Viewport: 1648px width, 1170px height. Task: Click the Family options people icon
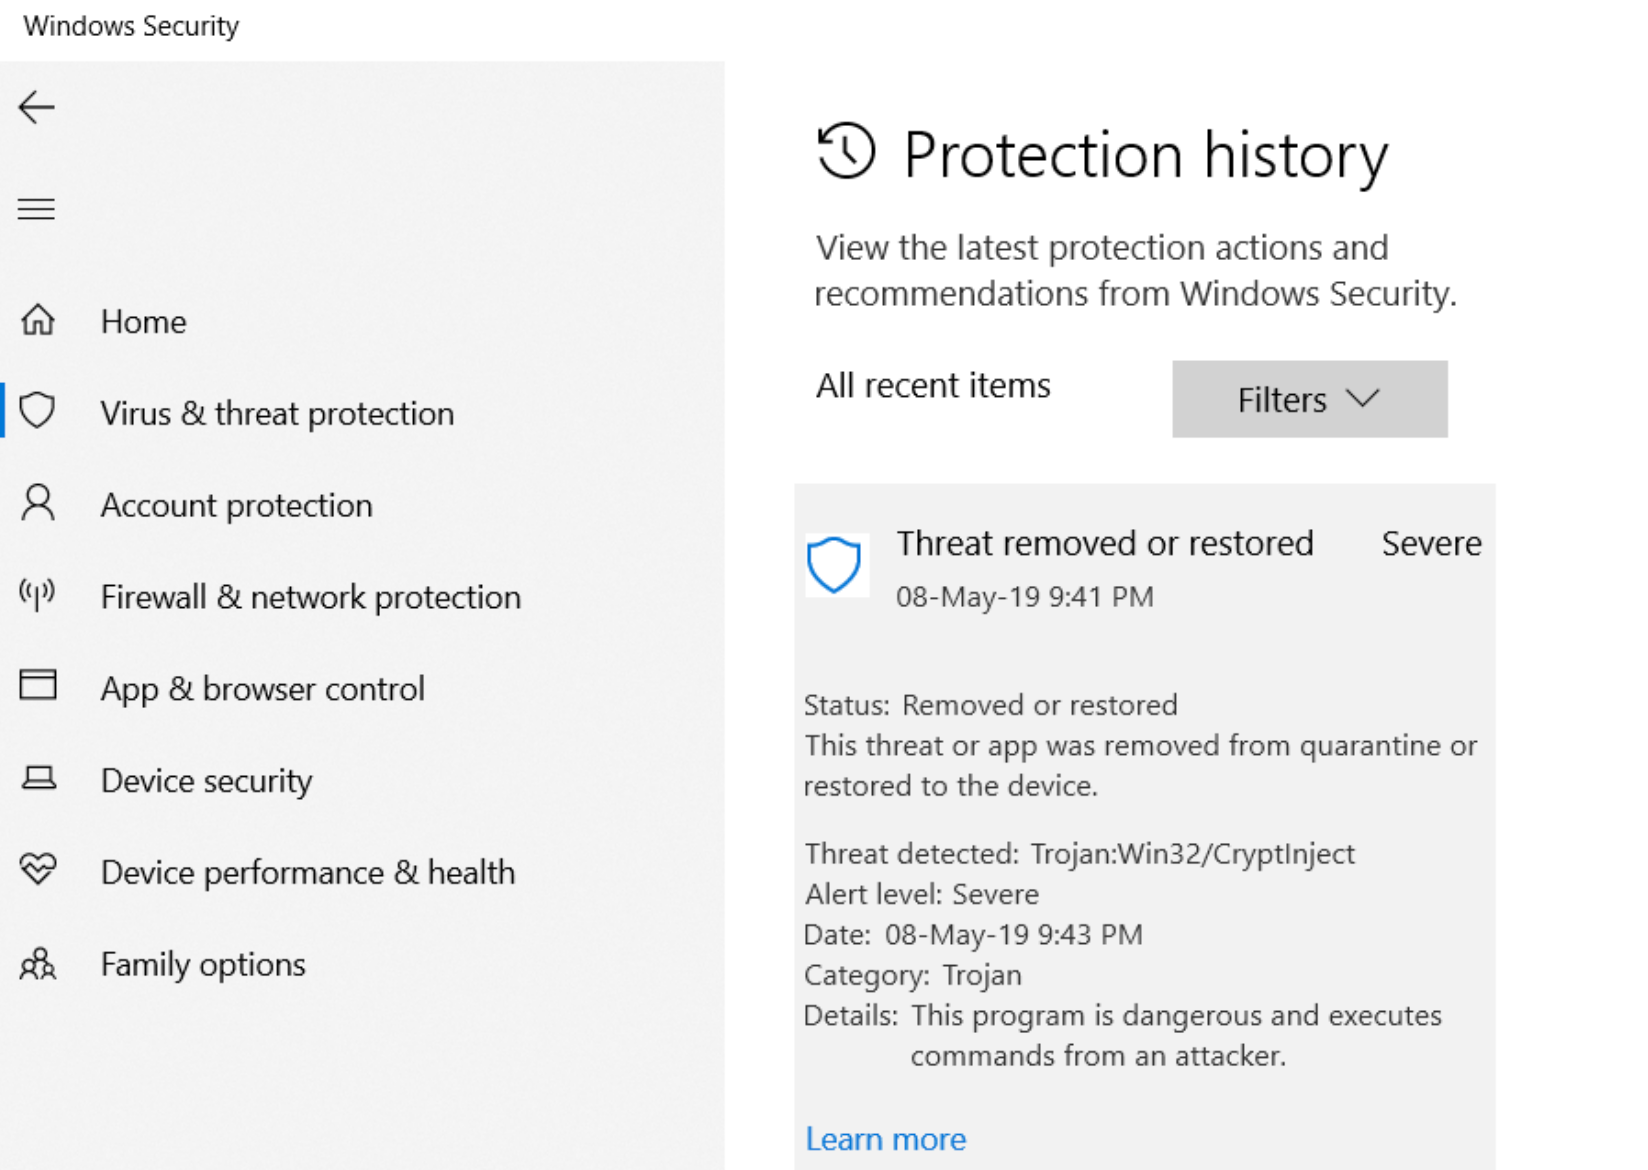click(x=37, y=963)
